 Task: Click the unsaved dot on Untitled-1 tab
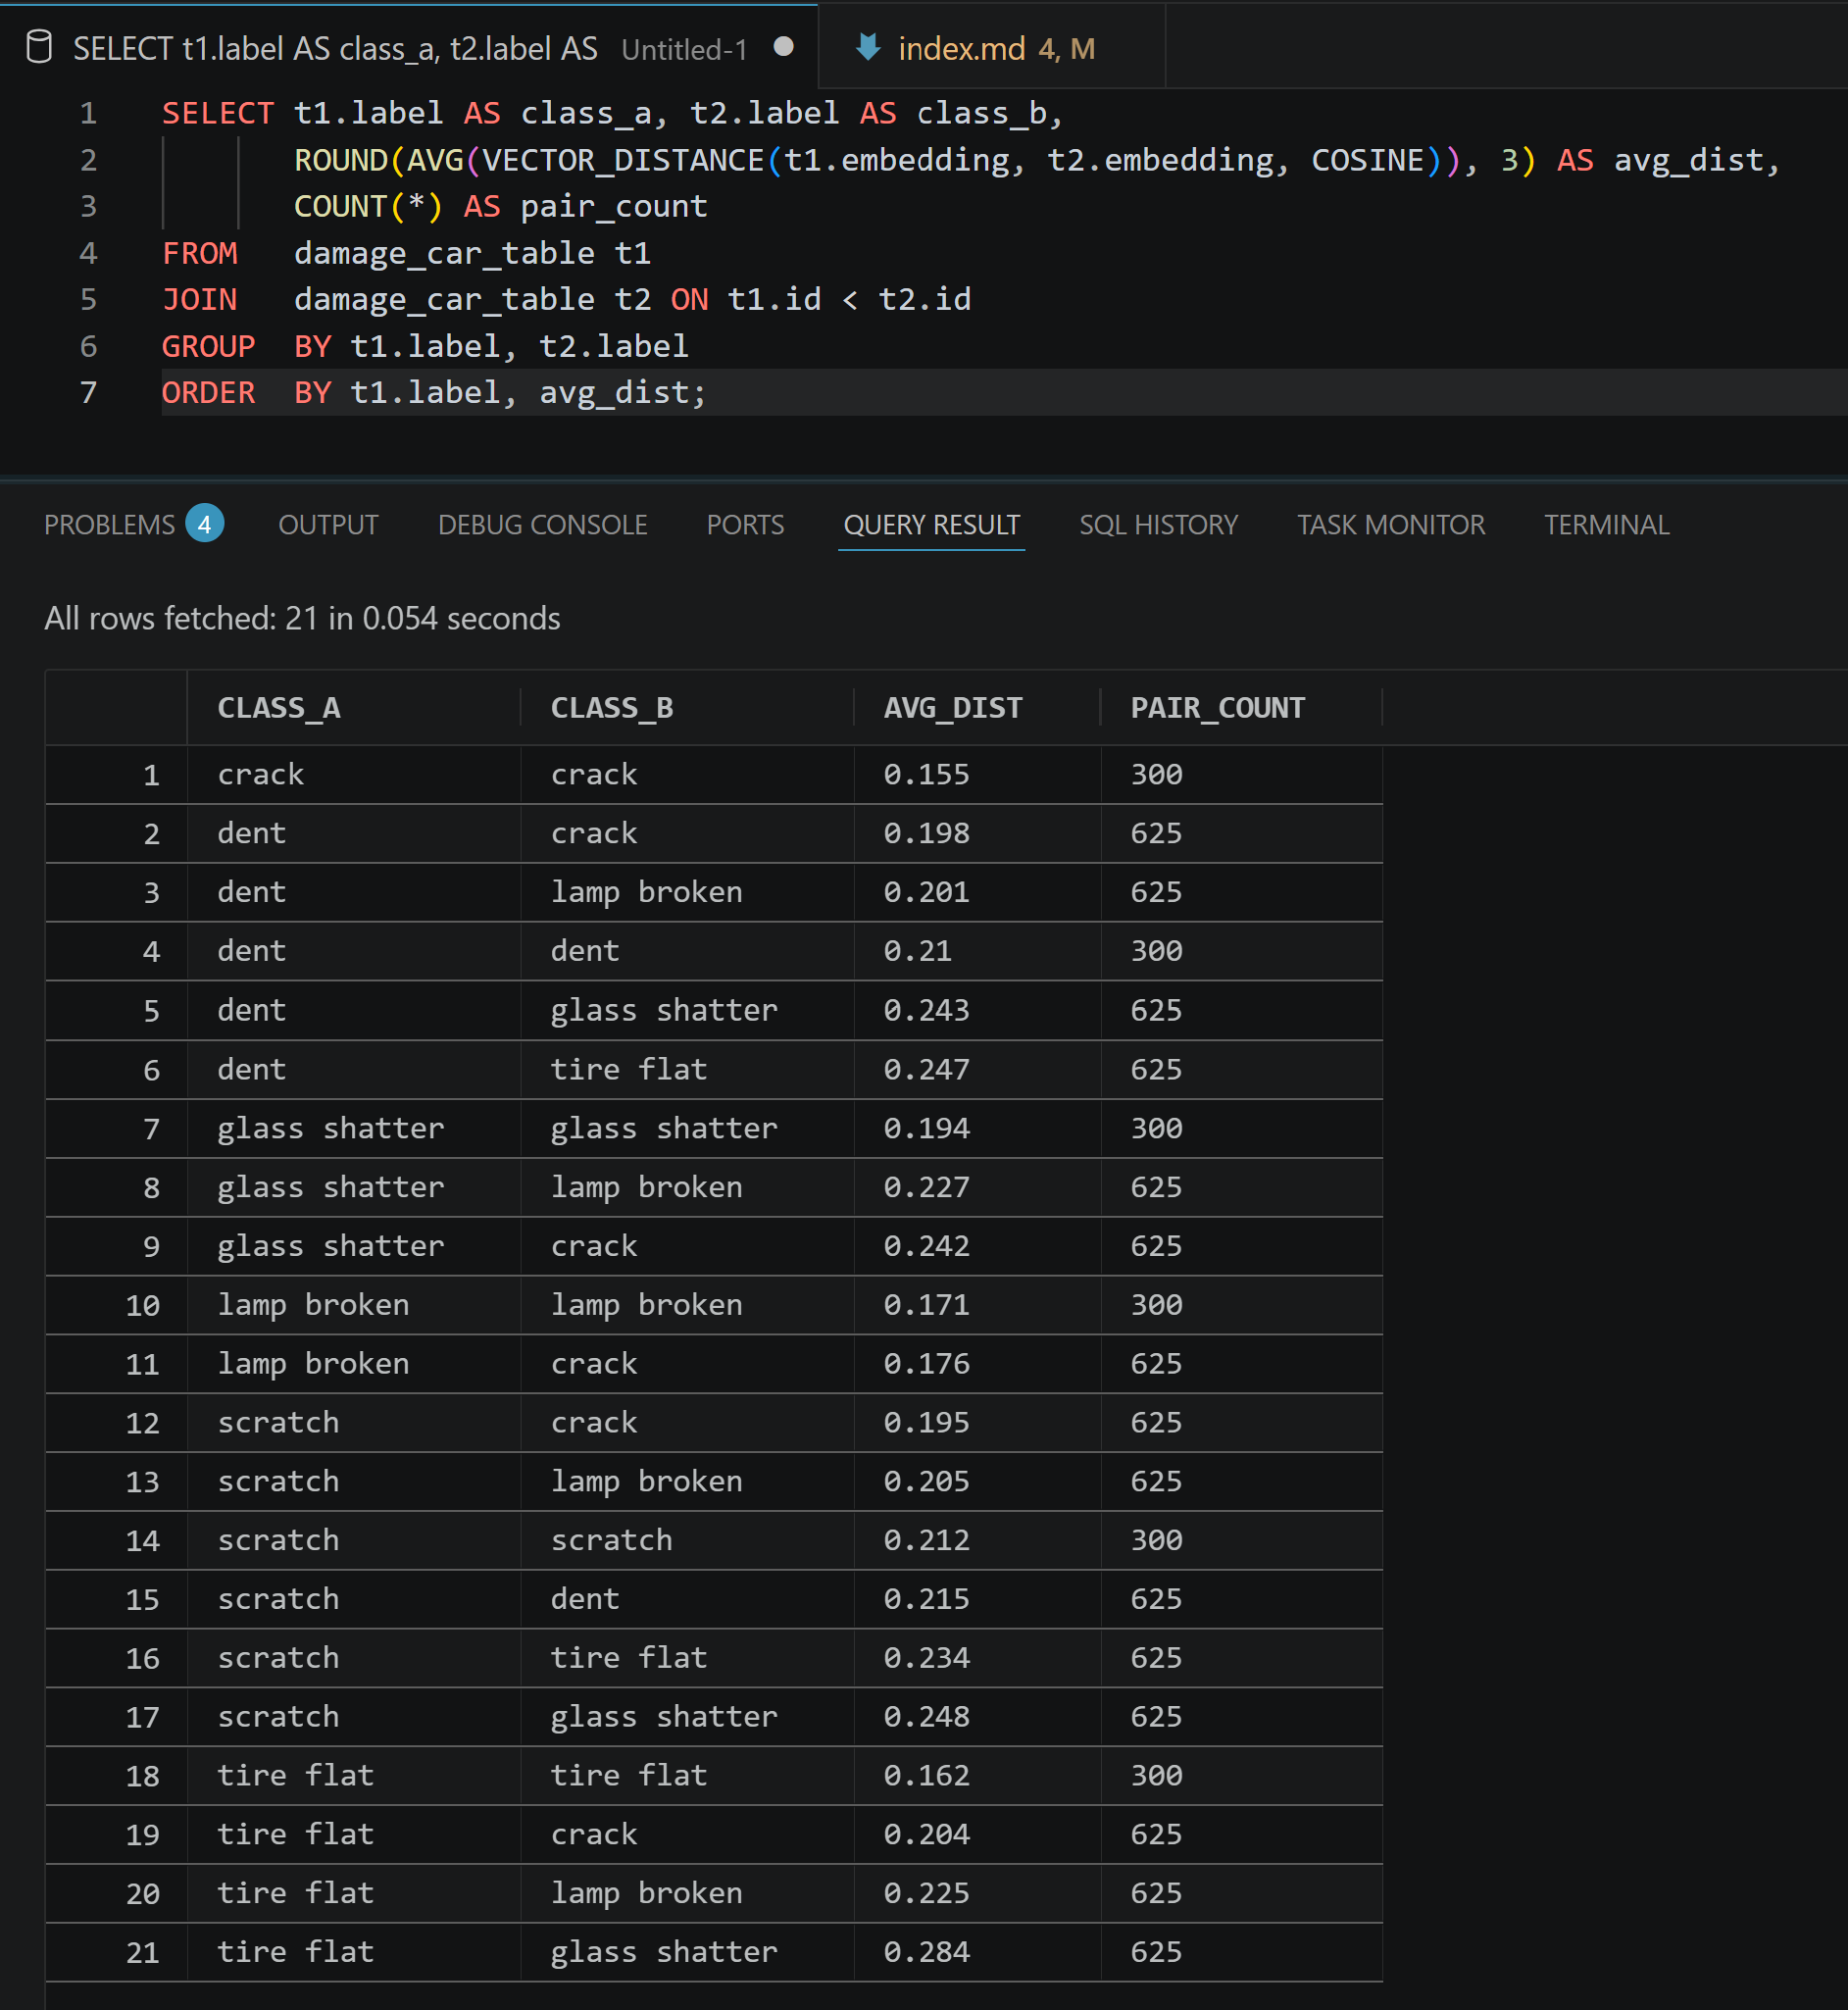[784, 46]
